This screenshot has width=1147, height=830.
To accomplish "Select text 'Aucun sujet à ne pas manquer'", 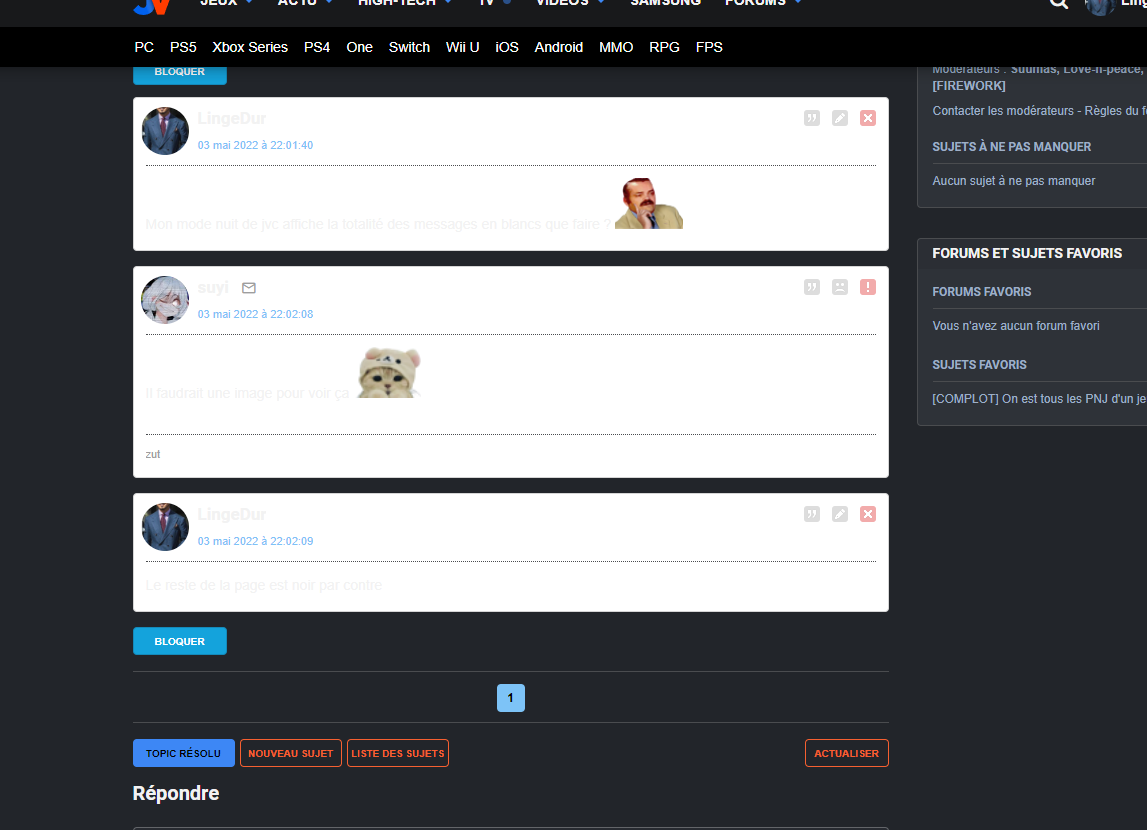I will [x=1014, y=181].
